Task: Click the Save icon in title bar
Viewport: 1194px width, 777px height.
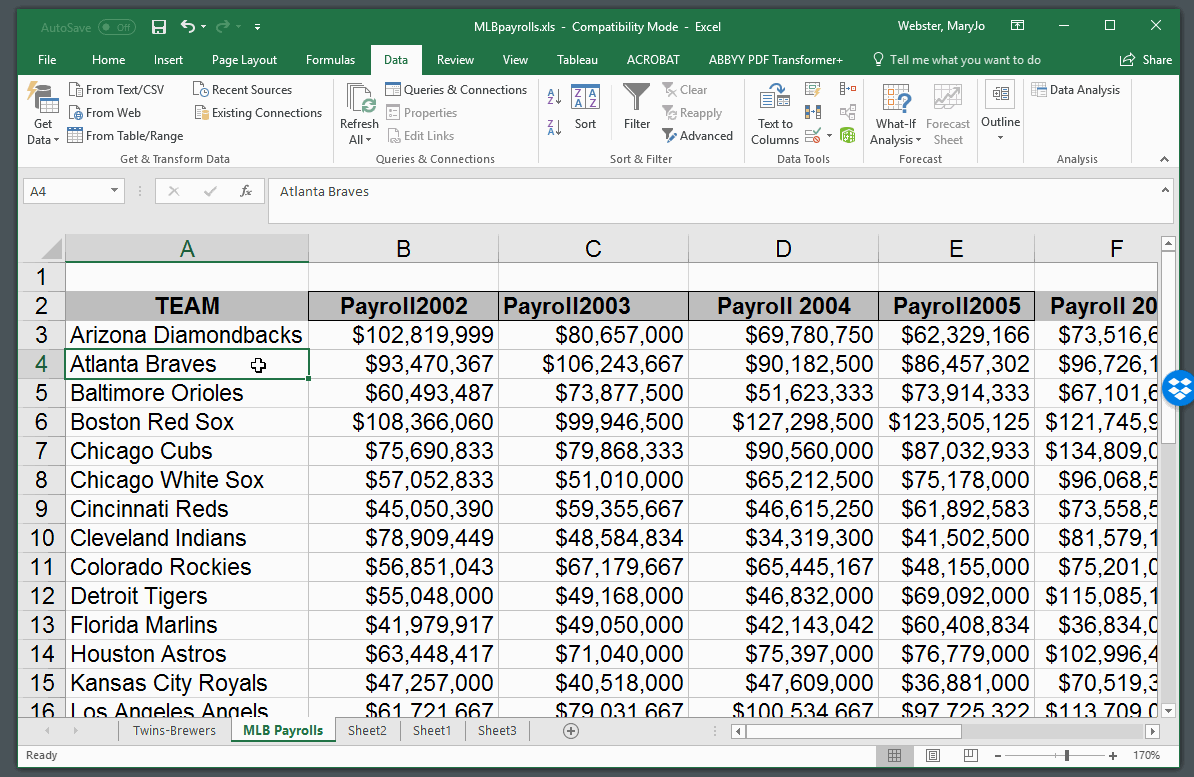Action: point(159,27)
